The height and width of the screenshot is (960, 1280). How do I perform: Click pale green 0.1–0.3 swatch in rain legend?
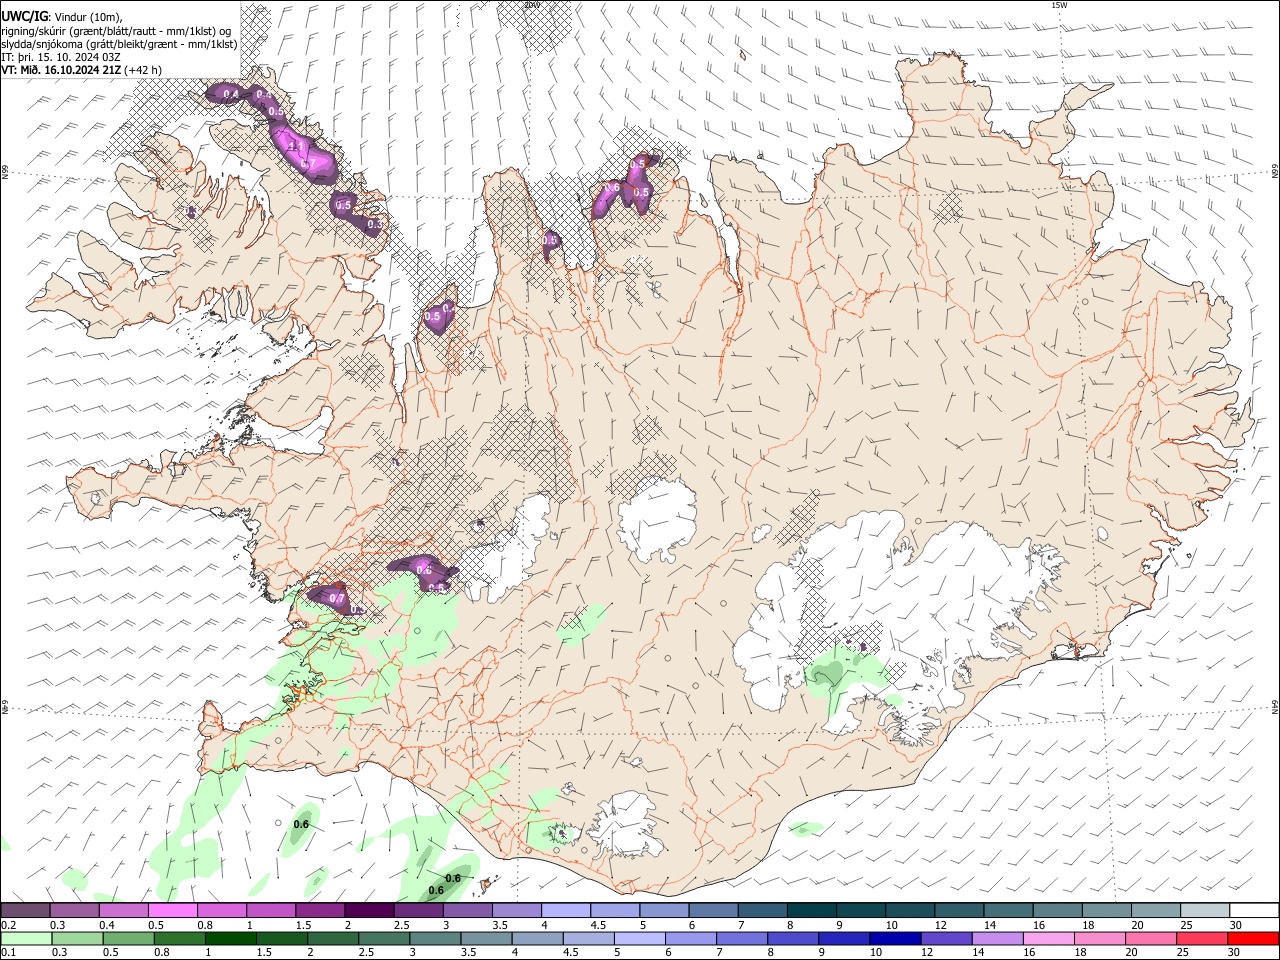[25, 939]
